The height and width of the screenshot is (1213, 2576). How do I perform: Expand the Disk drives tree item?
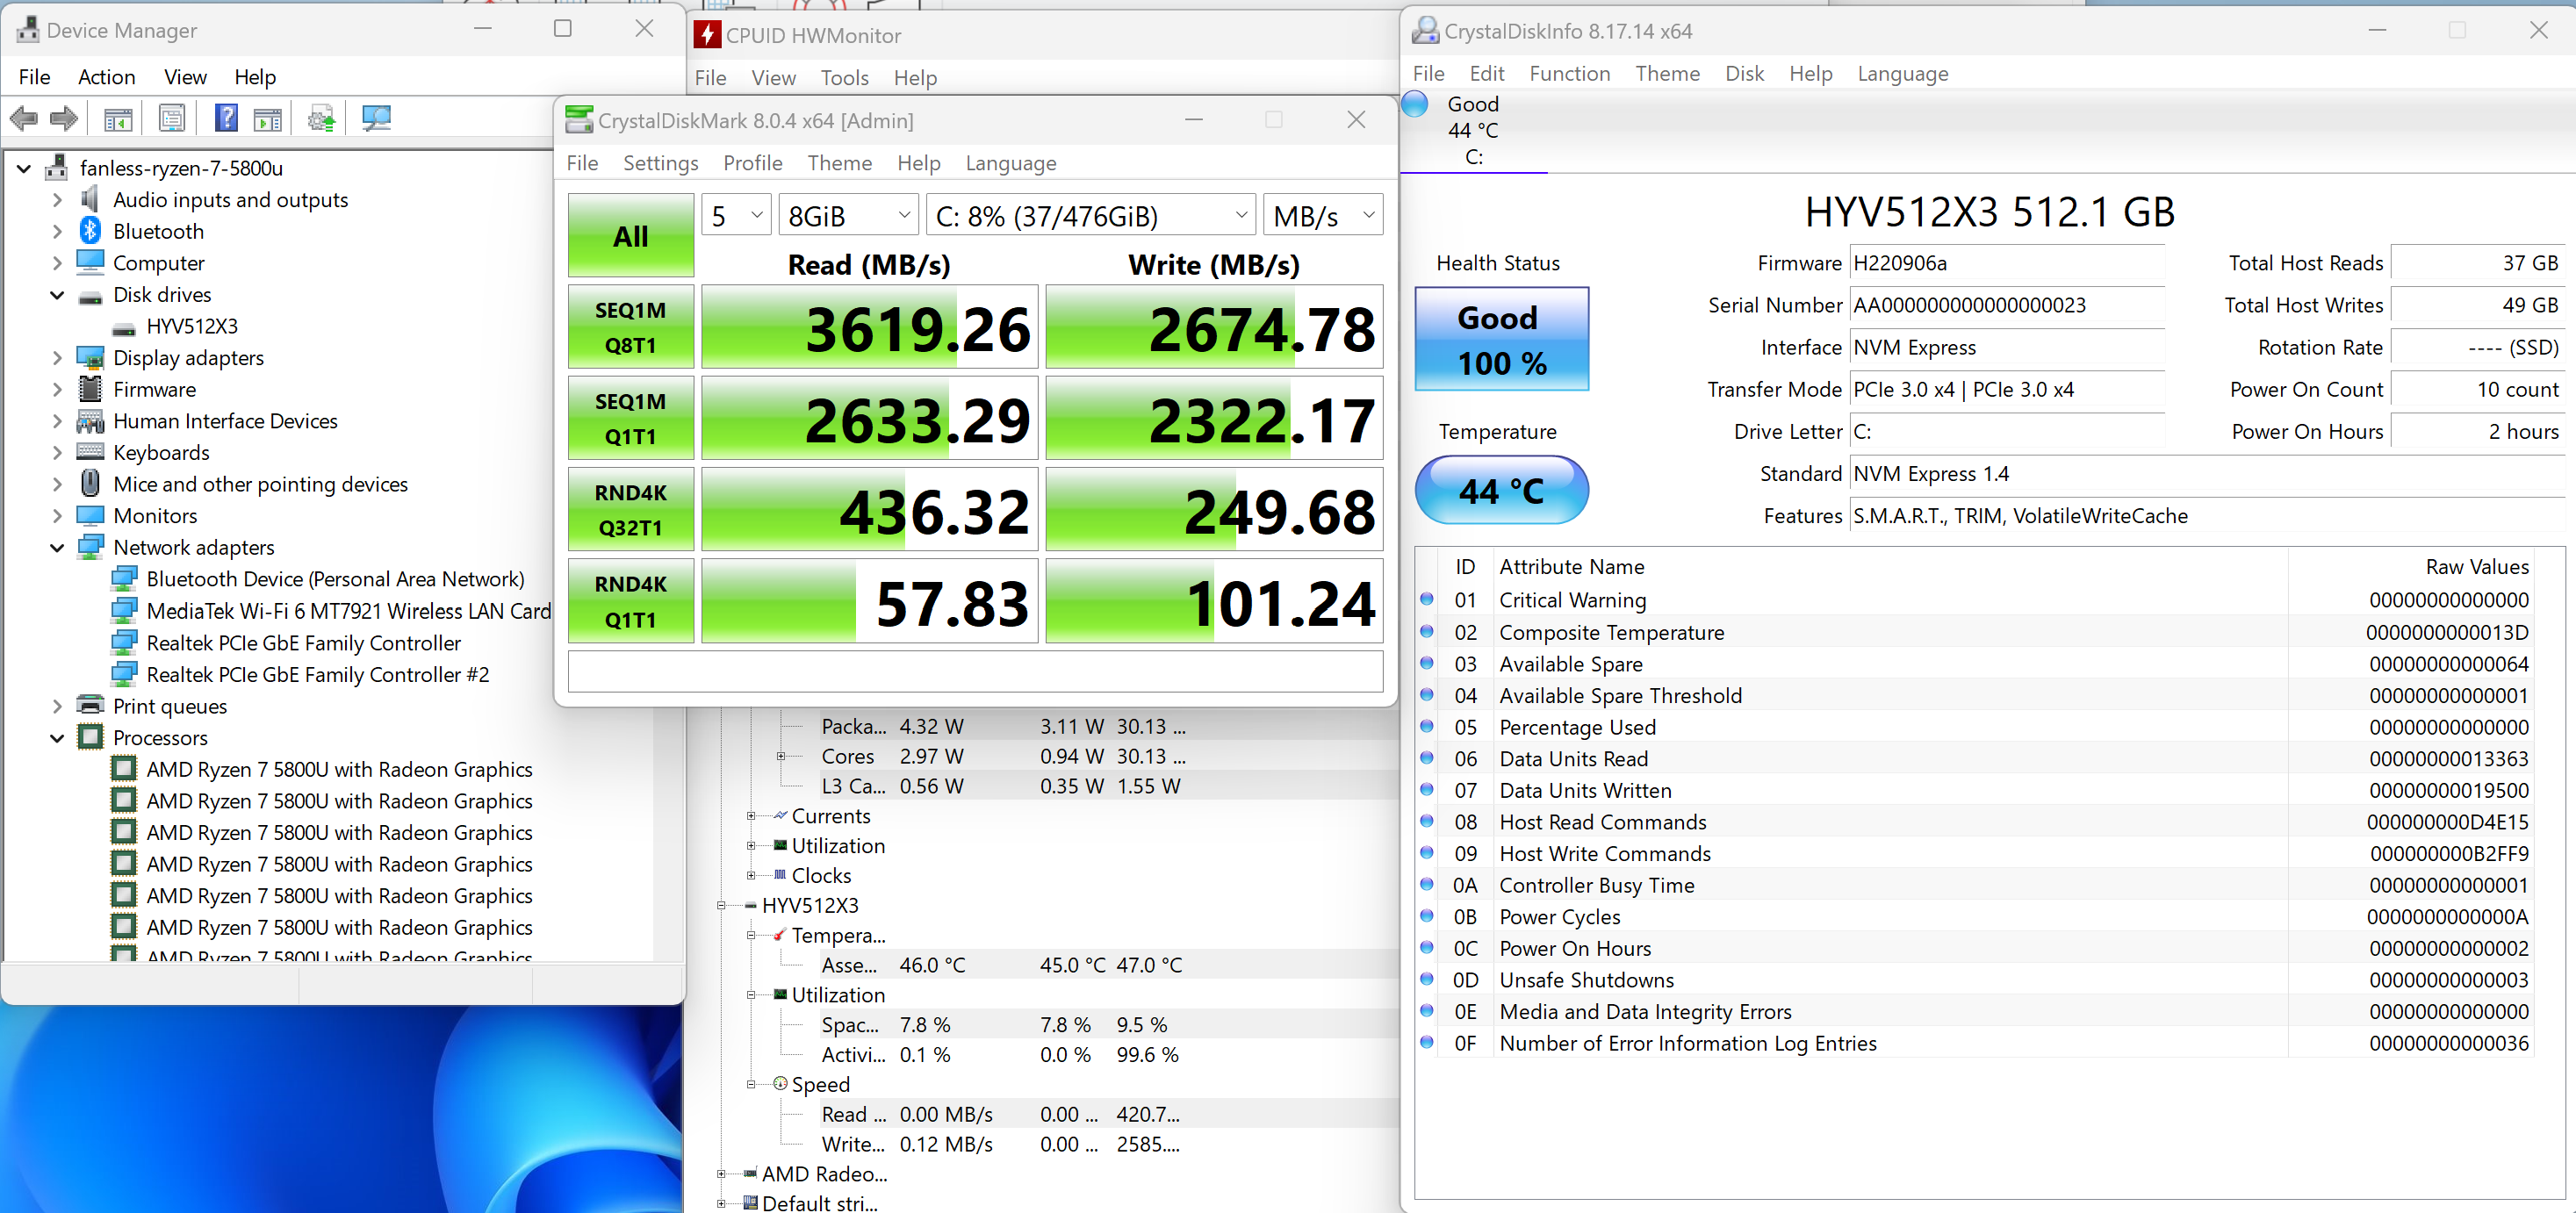[59, 294]
